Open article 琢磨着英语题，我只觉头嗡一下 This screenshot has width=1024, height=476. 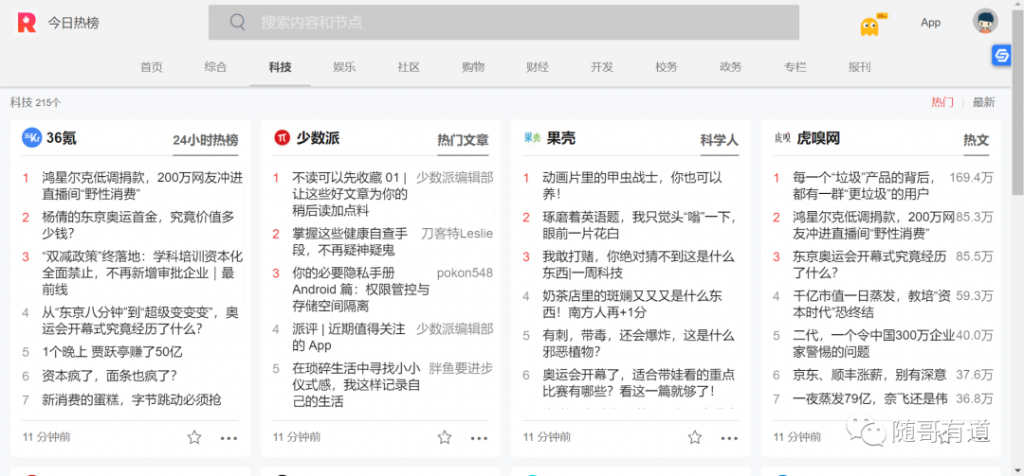click(639, 225)
